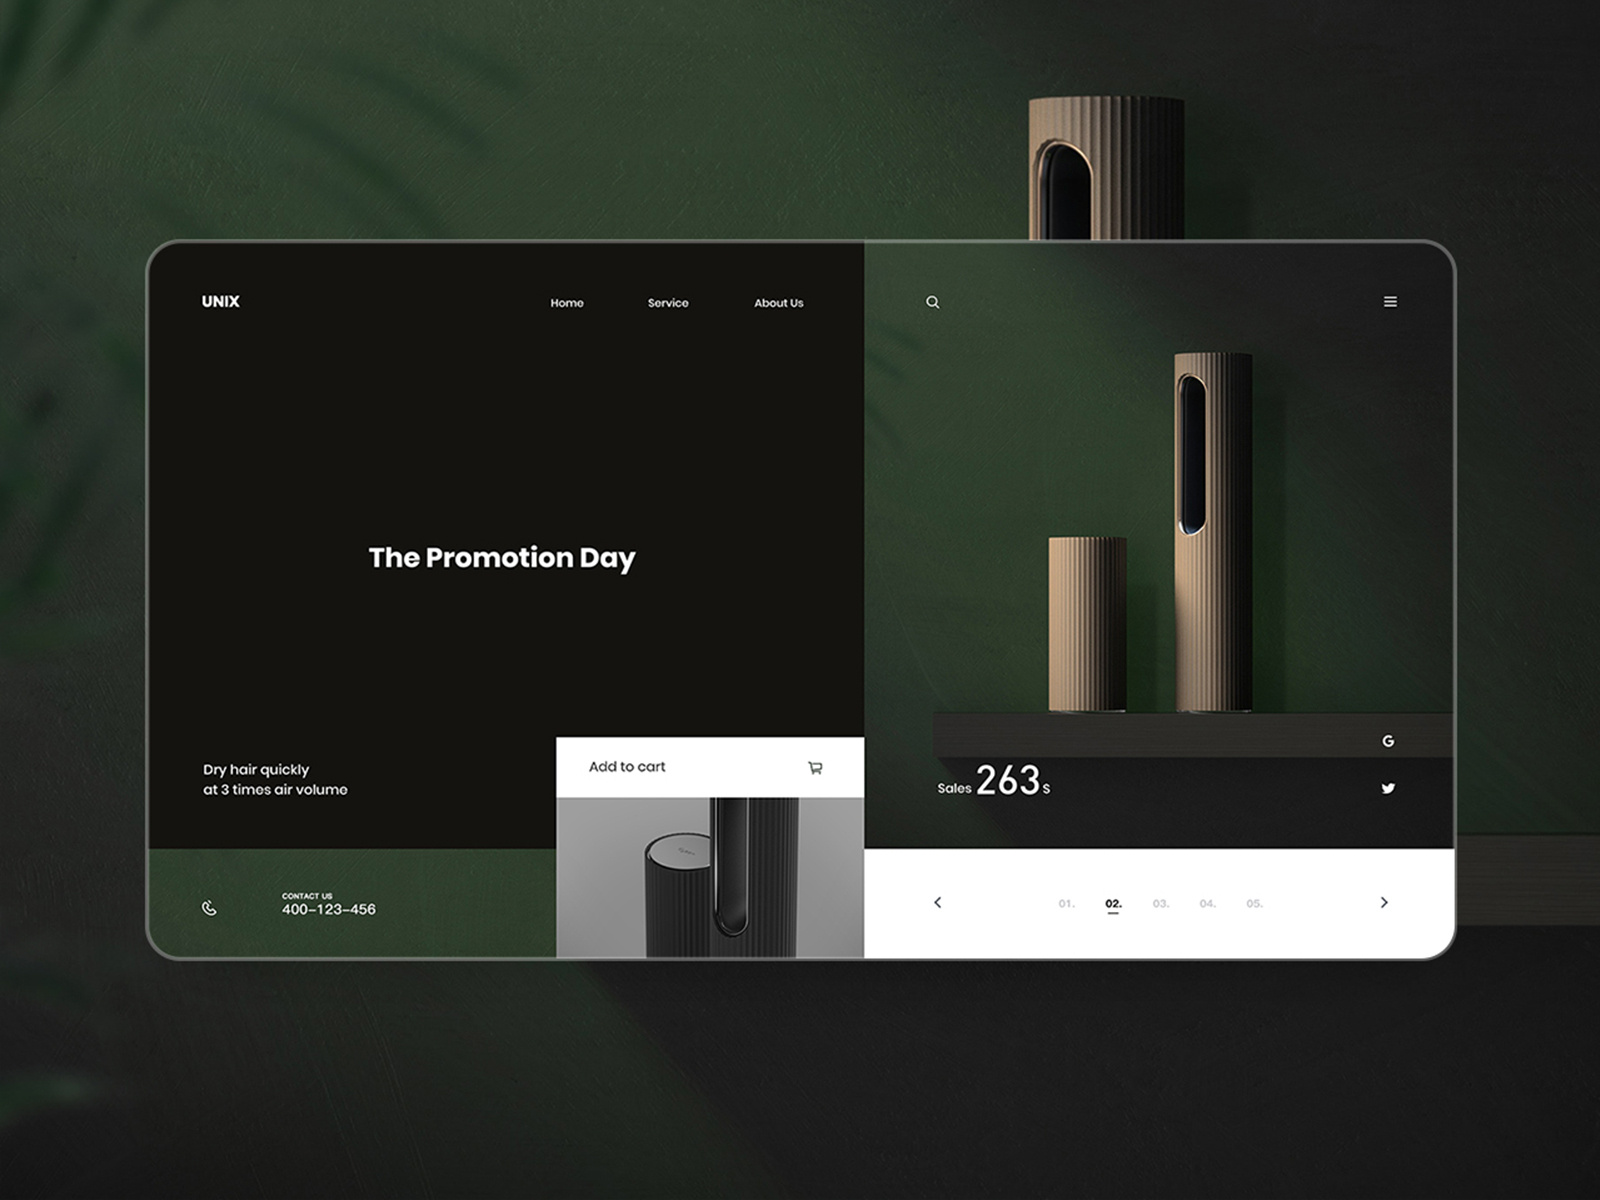Viewport: 1600px width, 1200px height.
Task: Open the Twitter bird icon
Action: (1388, 788)
